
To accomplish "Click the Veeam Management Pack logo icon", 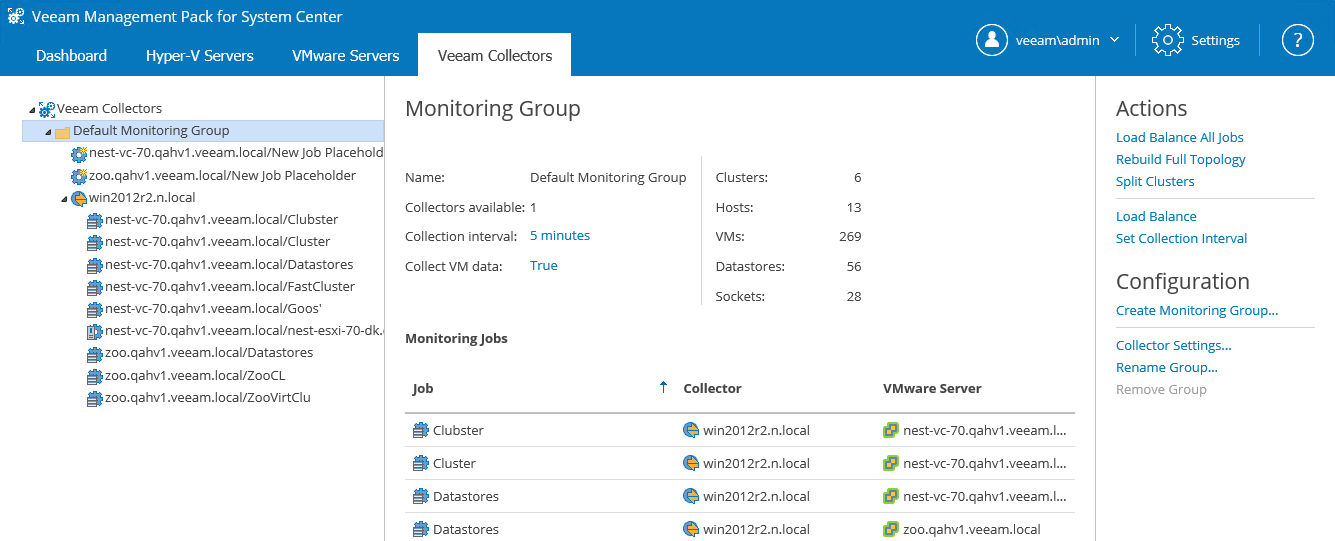I will tap(16, 16).
